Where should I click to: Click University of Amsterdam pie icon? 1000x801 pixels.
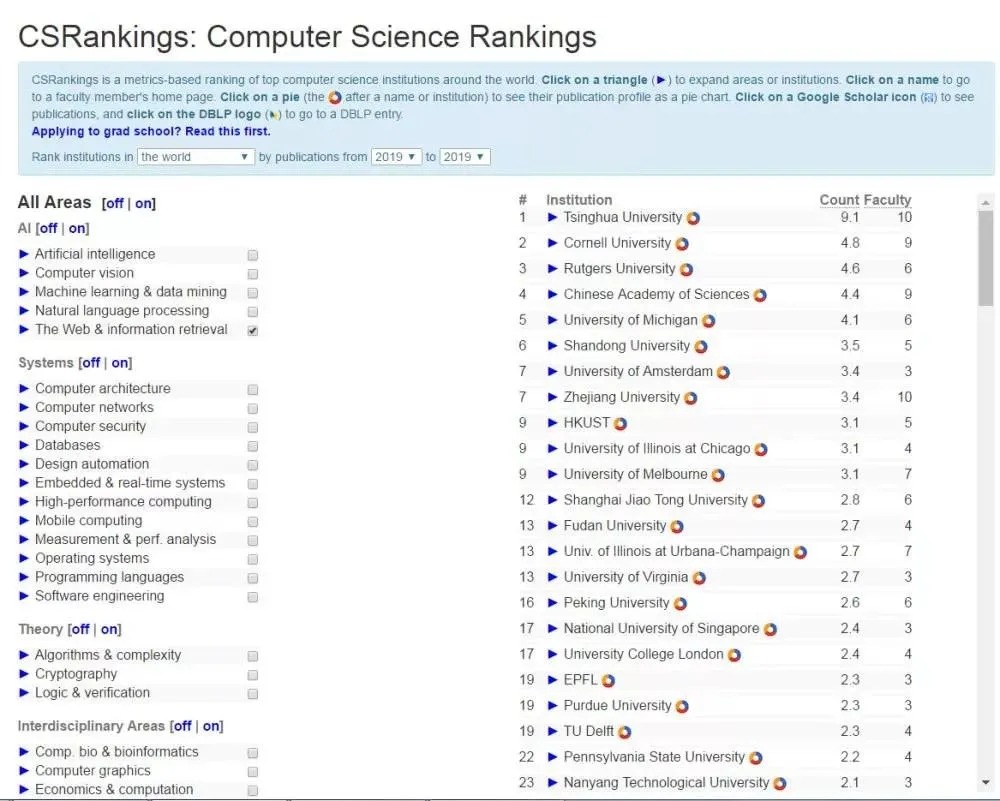pyautogui.click(x=723, y=372)
